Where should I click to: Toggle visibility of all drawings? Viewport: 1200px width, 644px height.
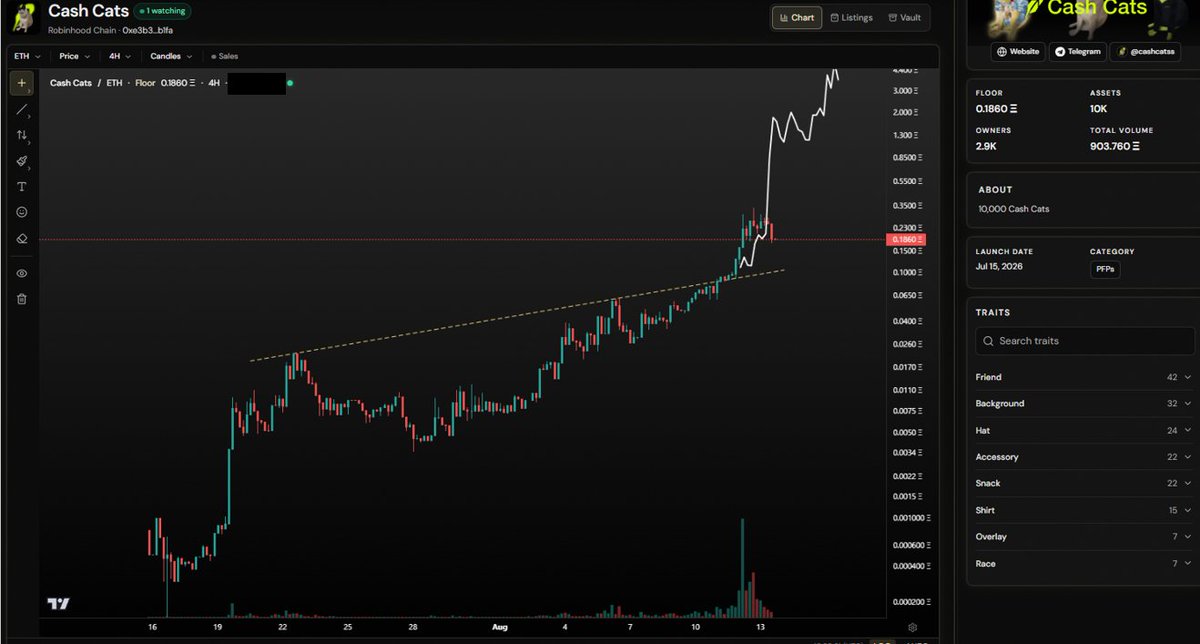21,273
